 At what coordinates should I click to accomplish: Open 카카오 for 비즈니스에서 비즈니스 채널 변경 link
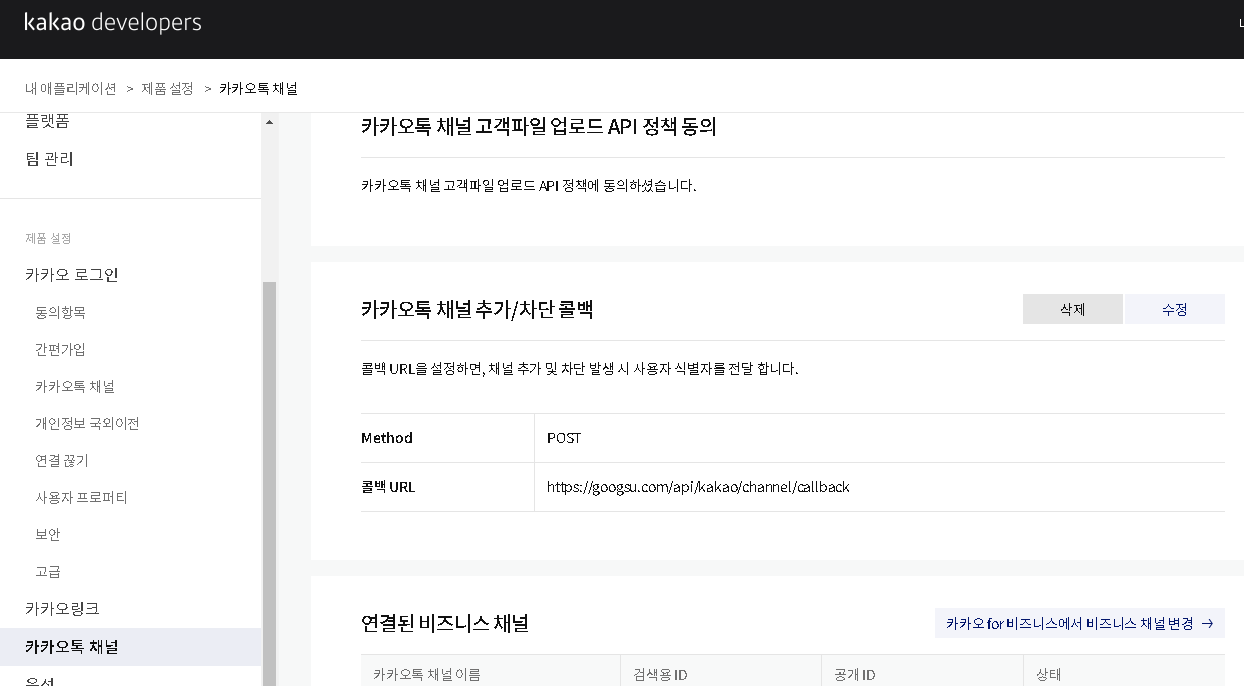(x=1080, y=623)
